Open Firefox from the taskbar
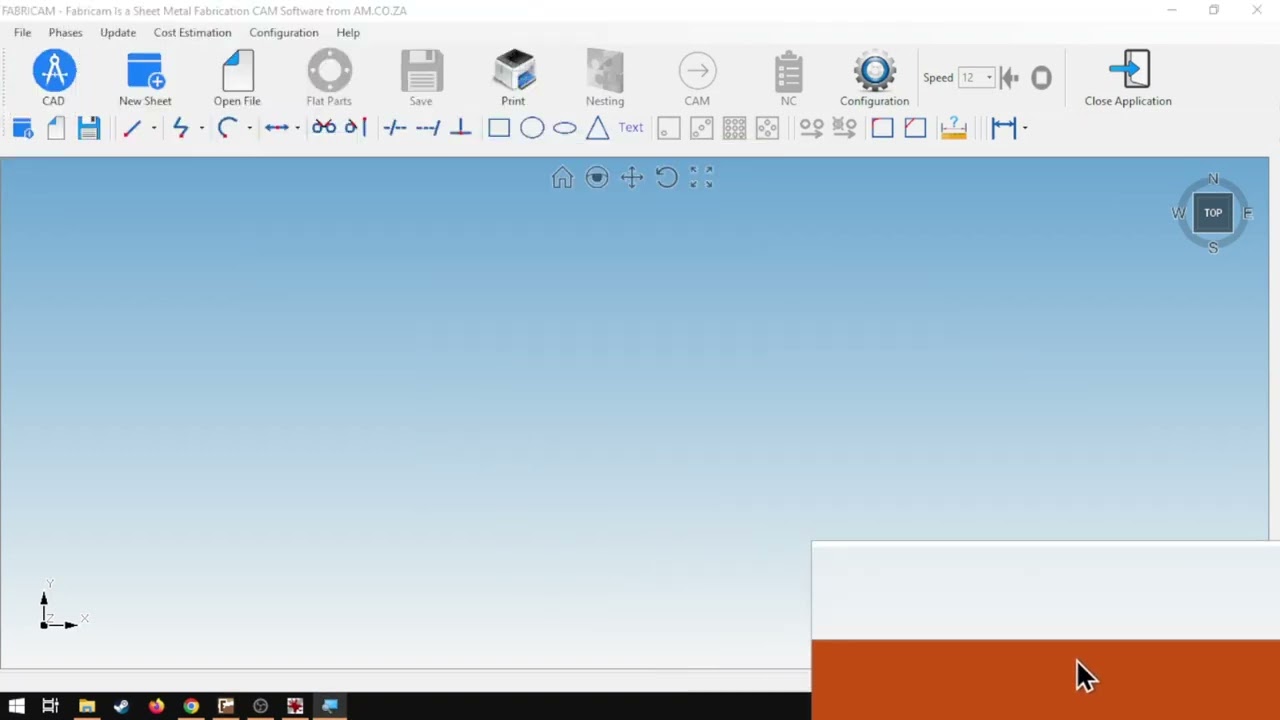This screenshot has width=1280, height=720. pyautogui.click(x=156, y=706)
